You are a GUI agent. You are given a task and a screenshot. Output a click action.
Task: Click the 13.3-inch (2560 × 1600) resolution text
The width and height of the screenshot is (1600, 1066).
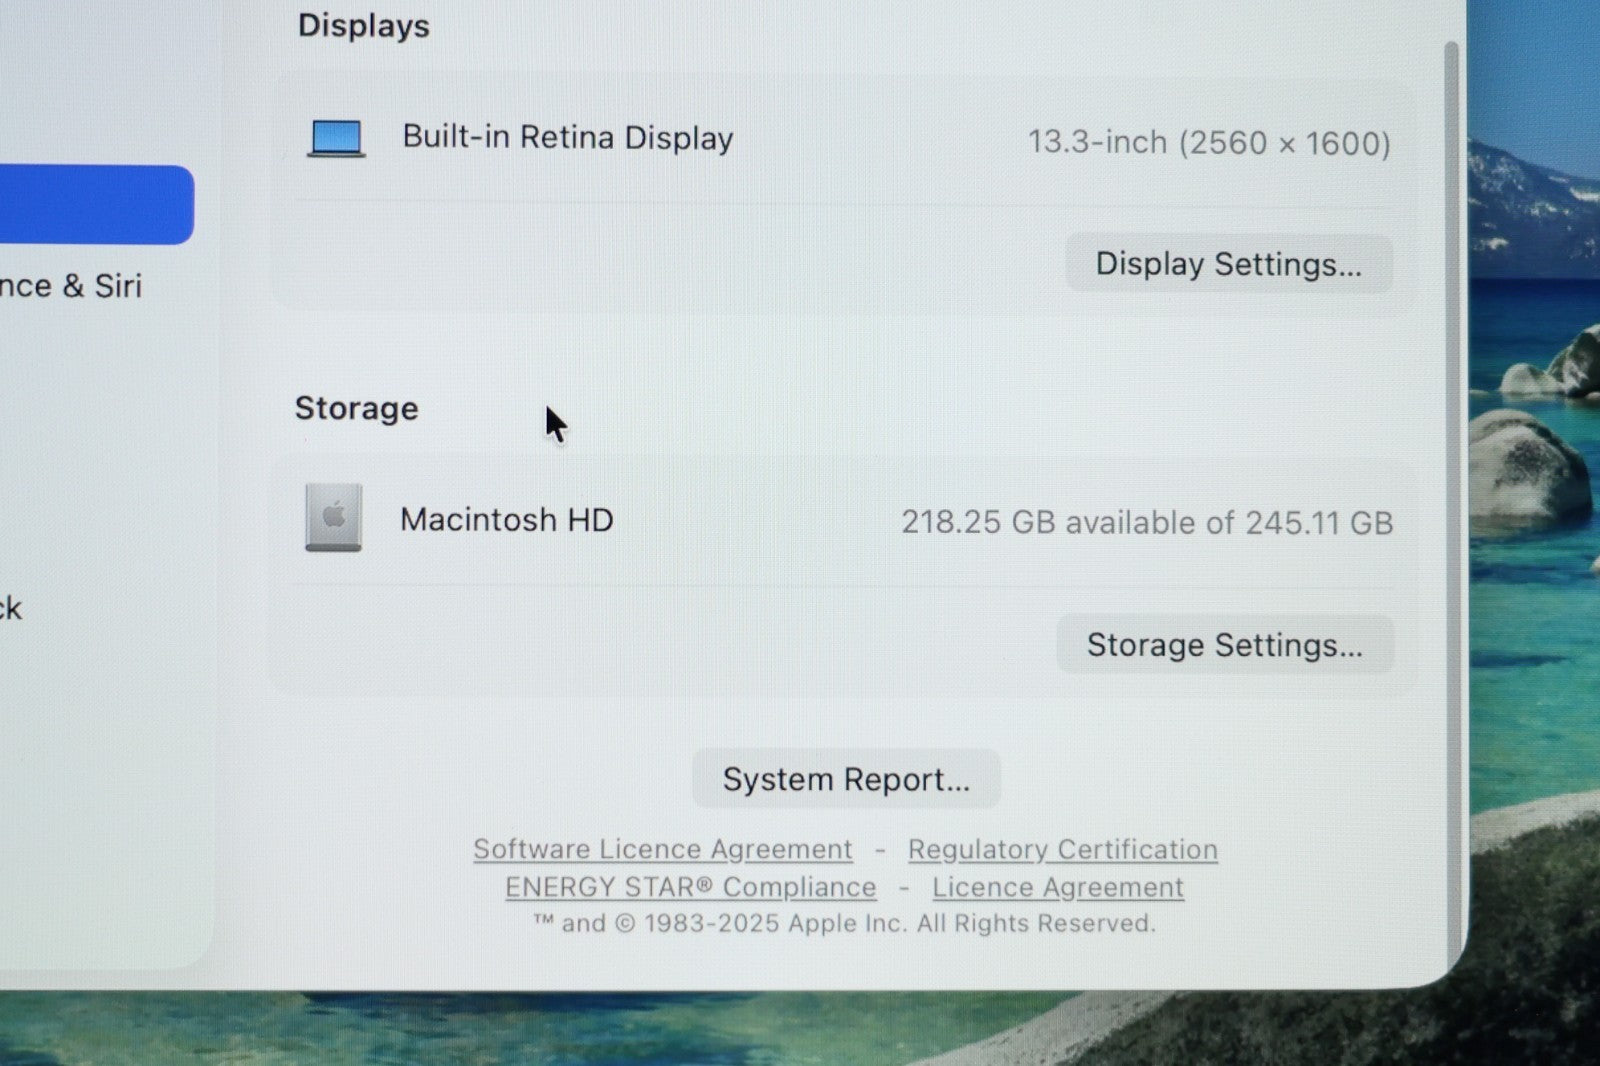coord(1208,143)
